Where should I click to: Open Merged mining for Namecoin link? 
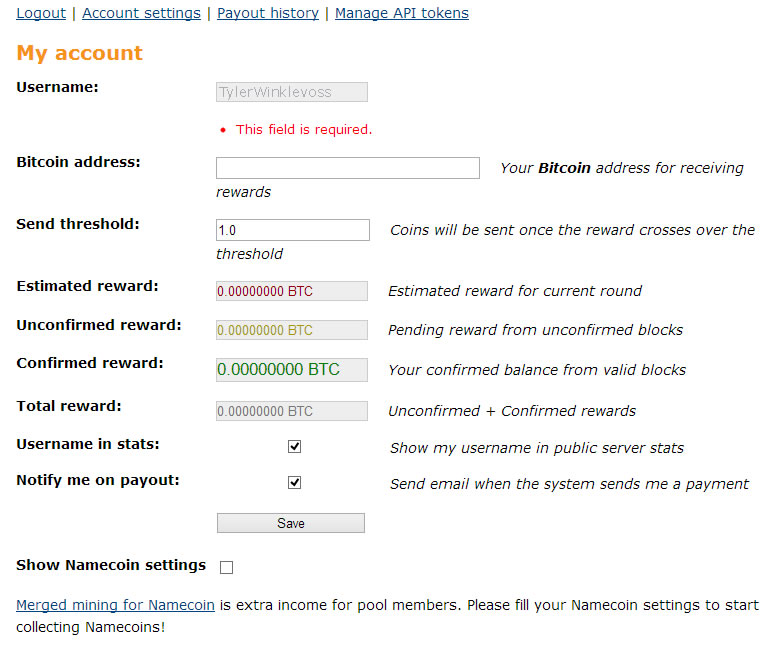point(115,605)
